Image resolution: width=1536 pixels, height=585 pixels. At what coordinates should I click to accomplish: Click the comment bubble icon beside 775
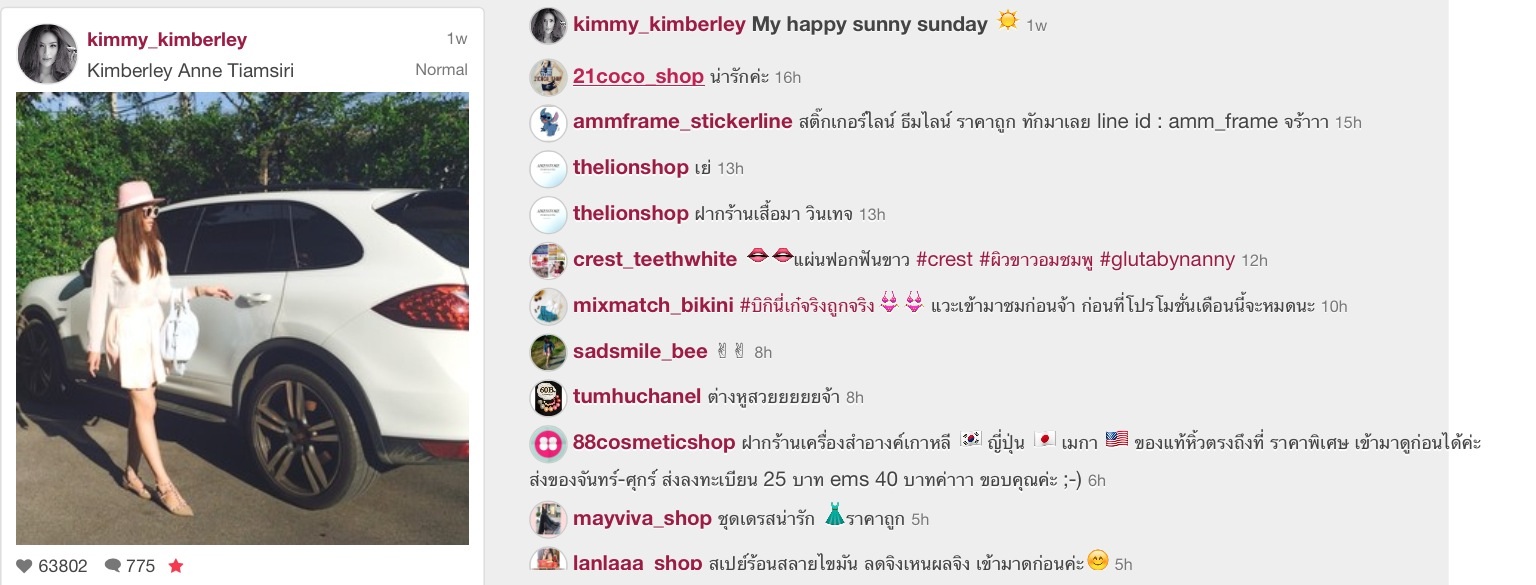[113, 566]
